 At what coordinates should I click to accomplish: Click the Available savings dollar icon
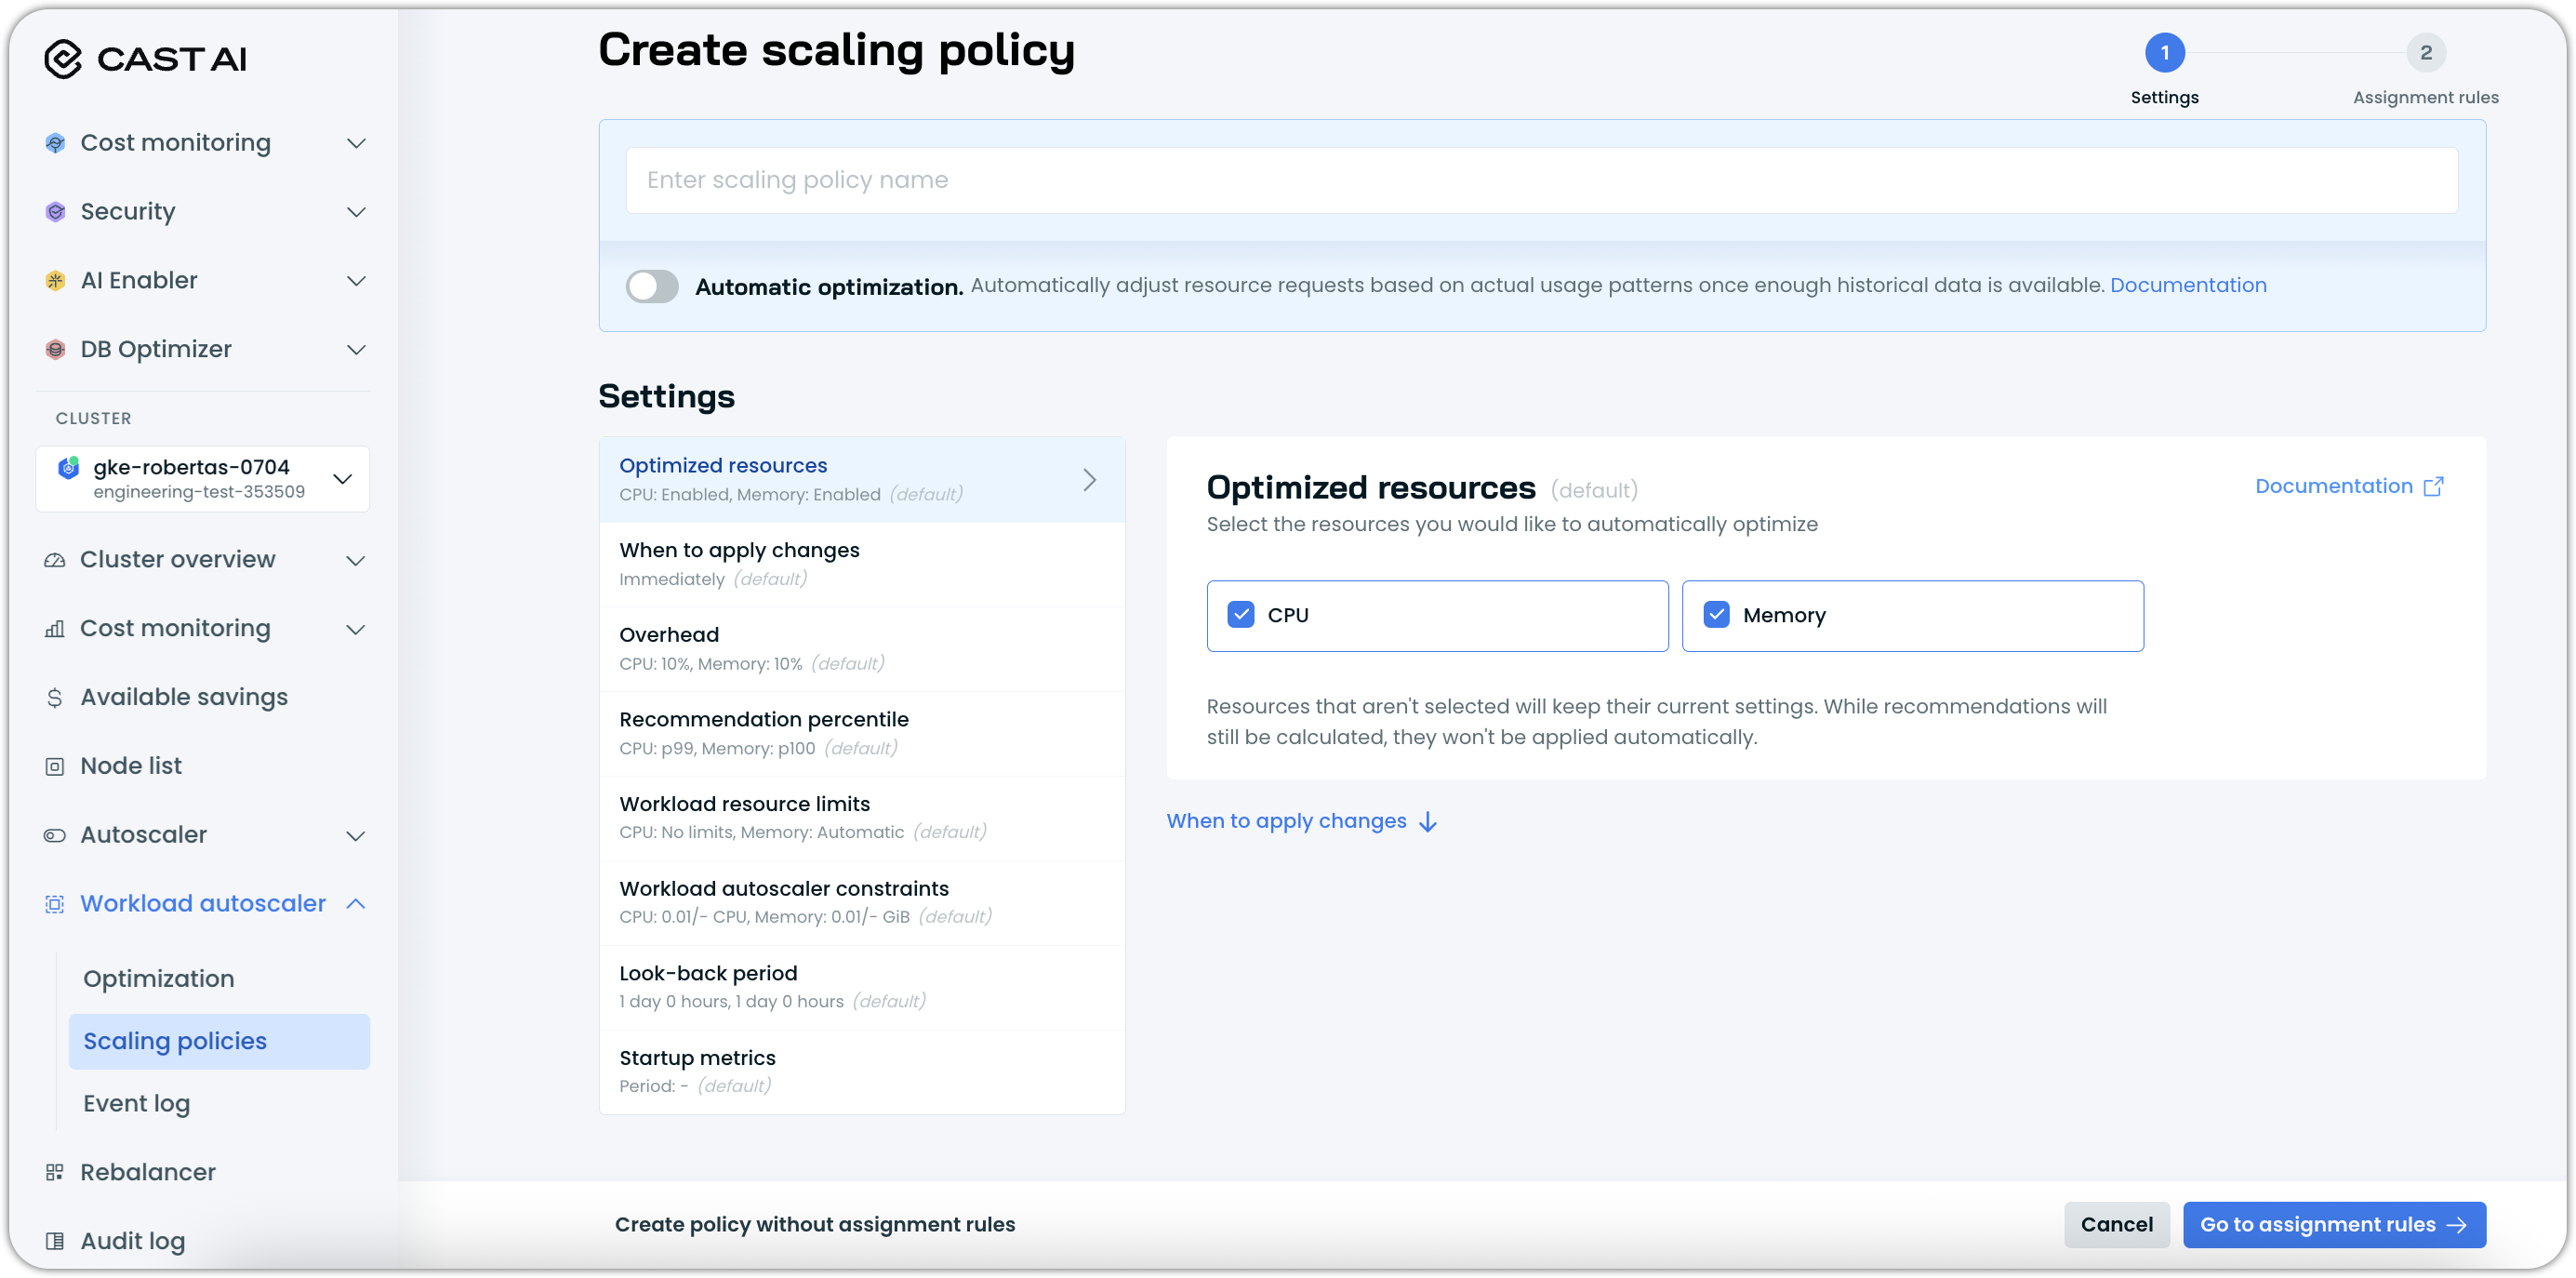(x=55, y=698)
